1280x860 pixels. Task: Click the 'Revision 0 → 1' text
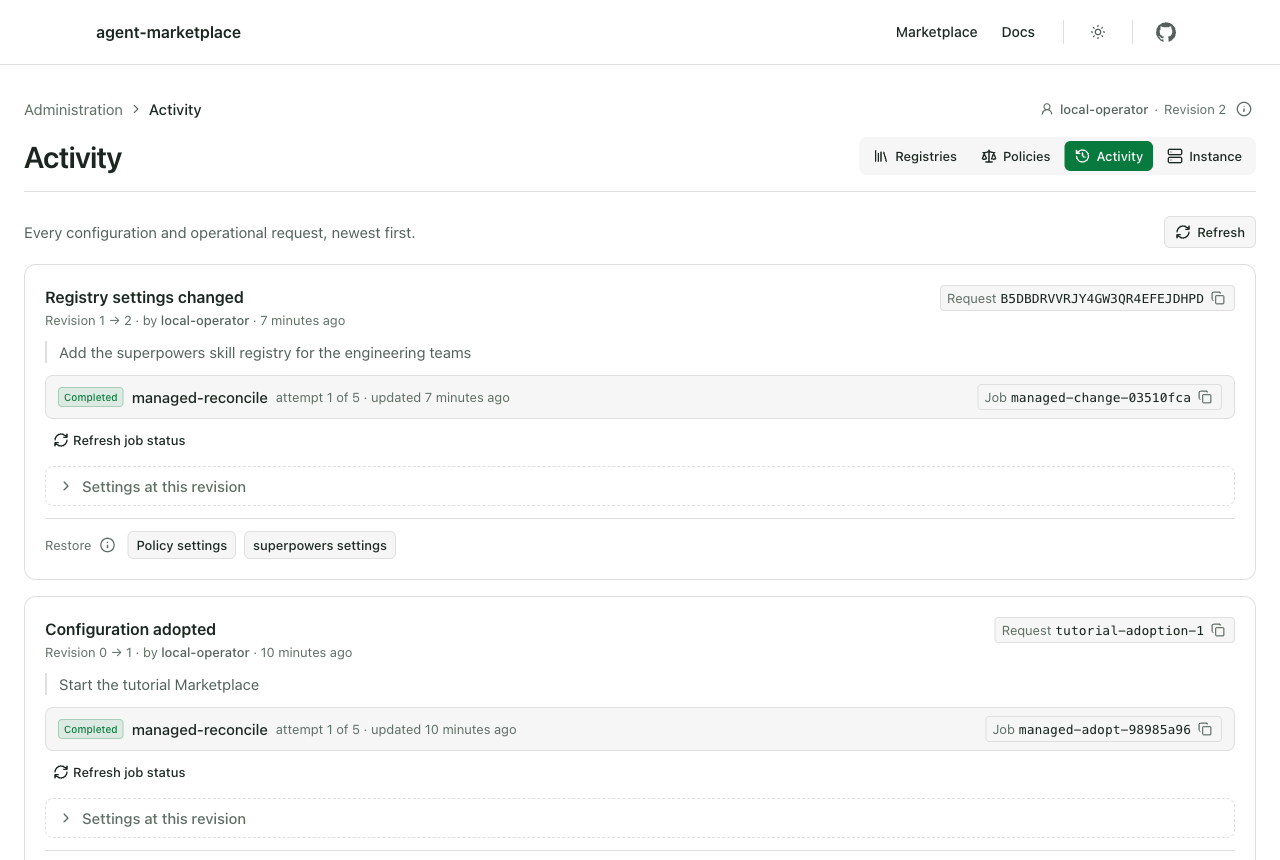click(x=88, y=653)
